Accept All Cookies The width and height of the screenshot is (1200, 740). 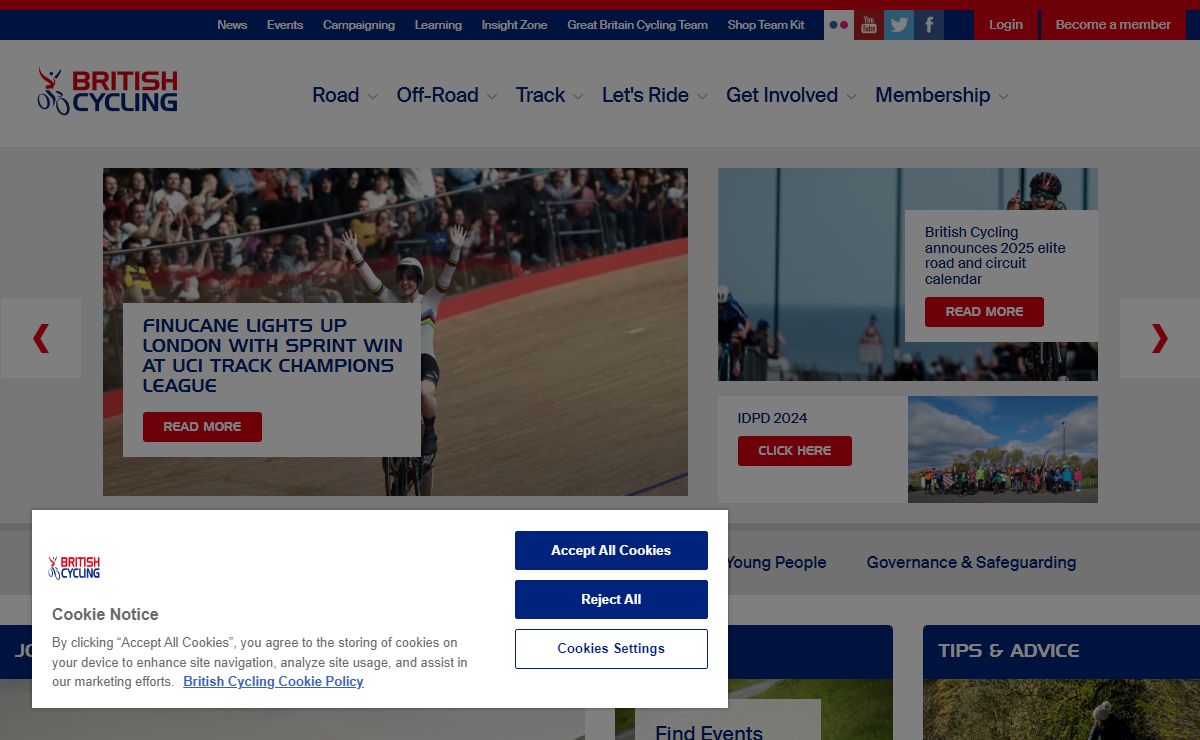tap(611, 550)
